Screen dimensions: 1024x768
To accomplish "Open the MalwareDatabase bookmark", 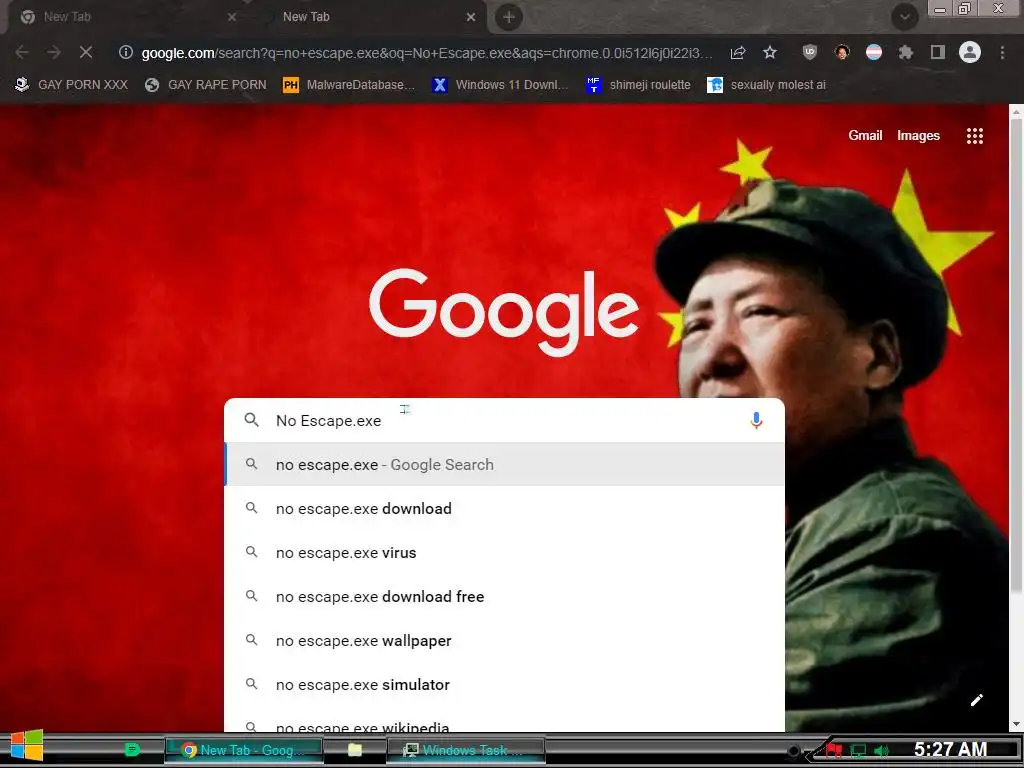I will pos(349,85).
